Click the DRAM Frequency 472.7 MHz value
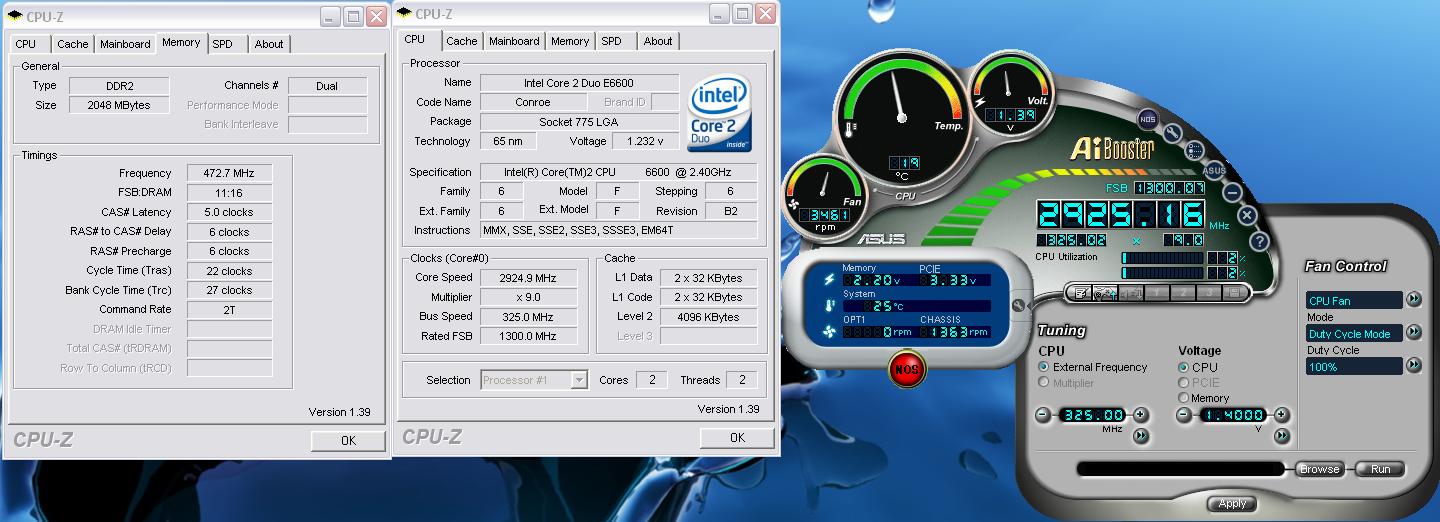Image resolution: width=1440 pixels, height=522 pixels. tap(229, 173)
